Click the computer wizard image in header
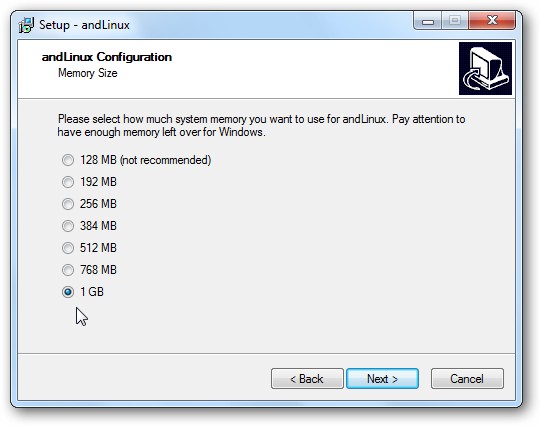 [x=485, y=68]
